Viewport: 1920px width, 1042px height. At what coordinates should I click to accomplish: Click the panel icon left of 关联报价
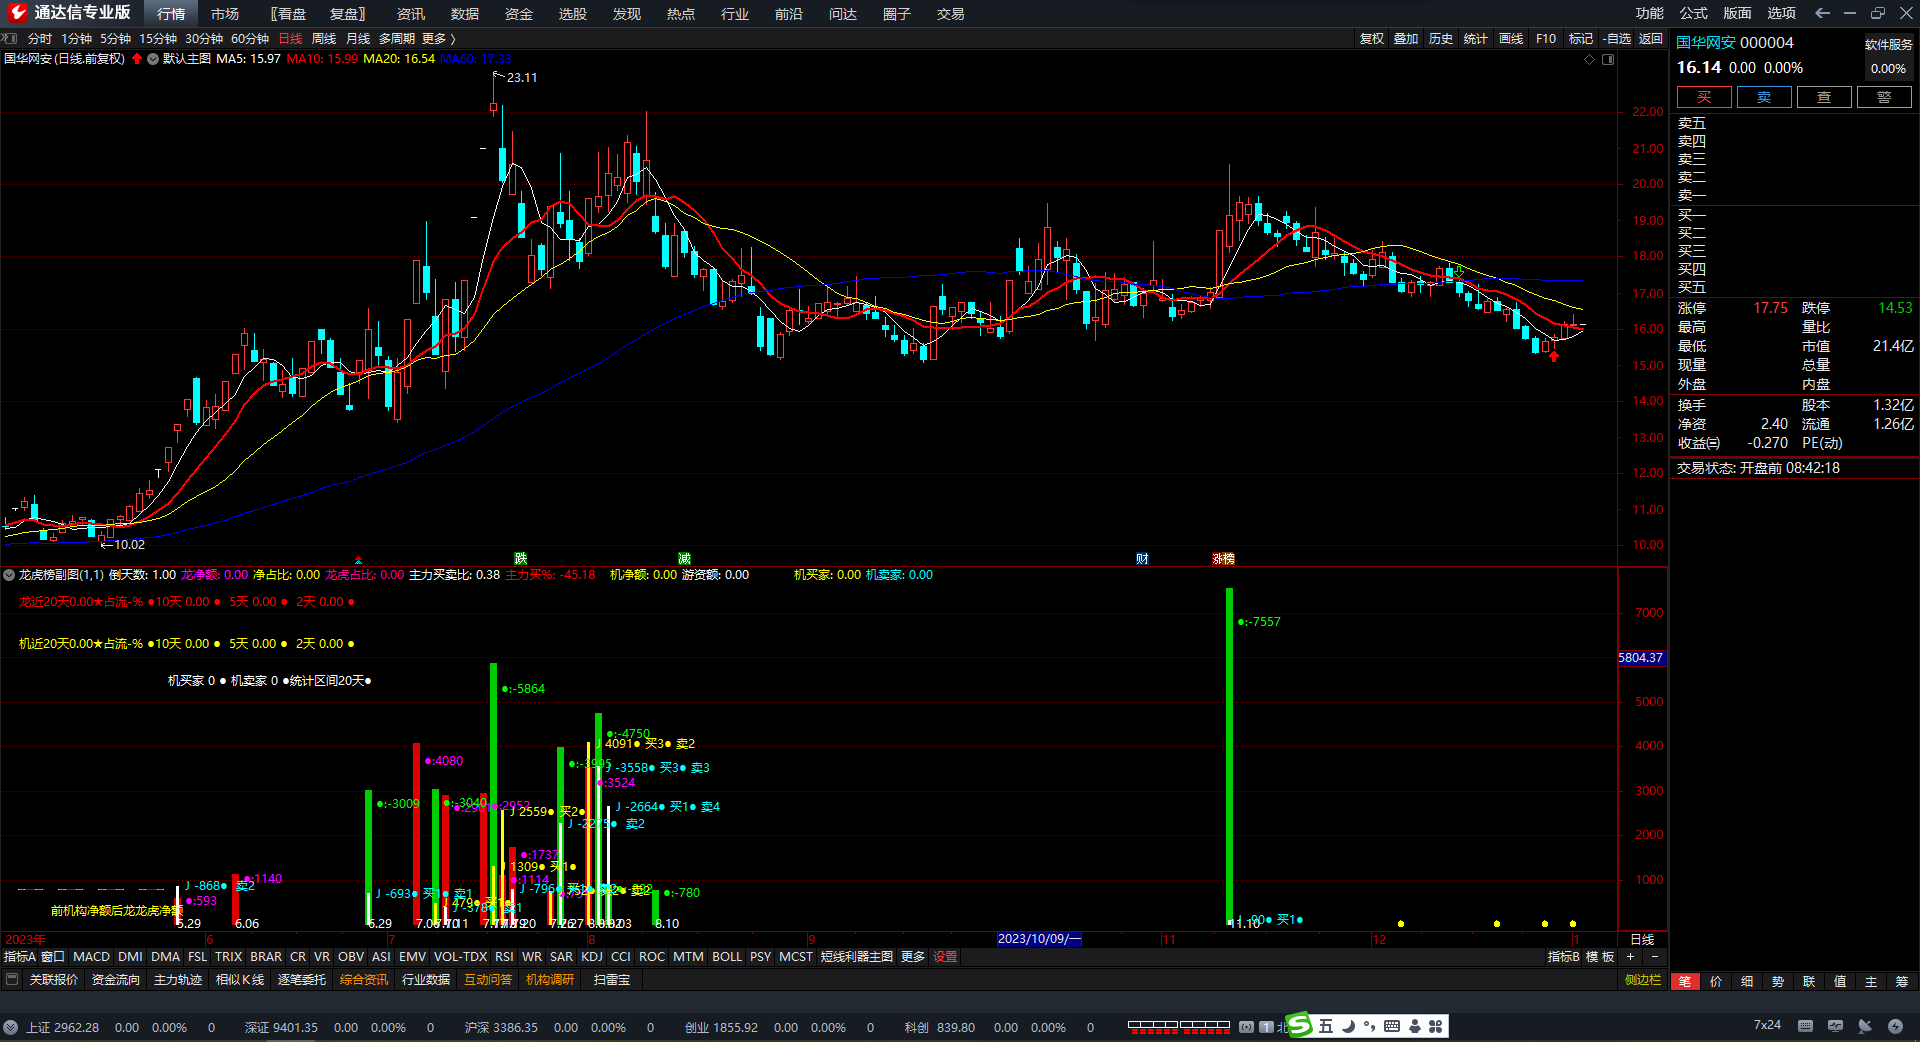pos(12,980)
